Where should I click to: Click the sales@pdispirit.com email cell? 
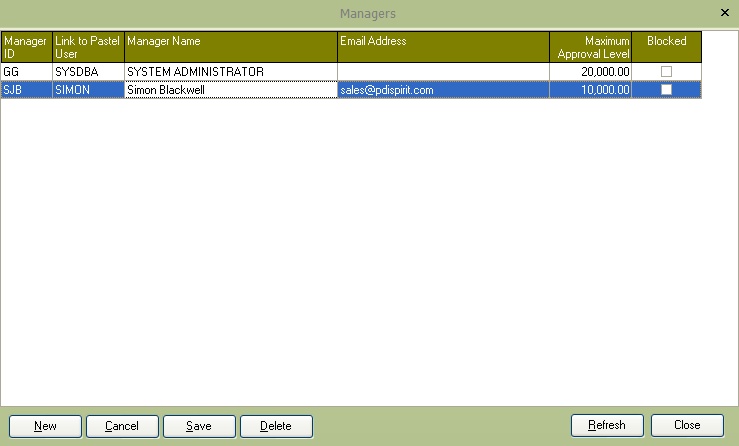tap(443, 90)
